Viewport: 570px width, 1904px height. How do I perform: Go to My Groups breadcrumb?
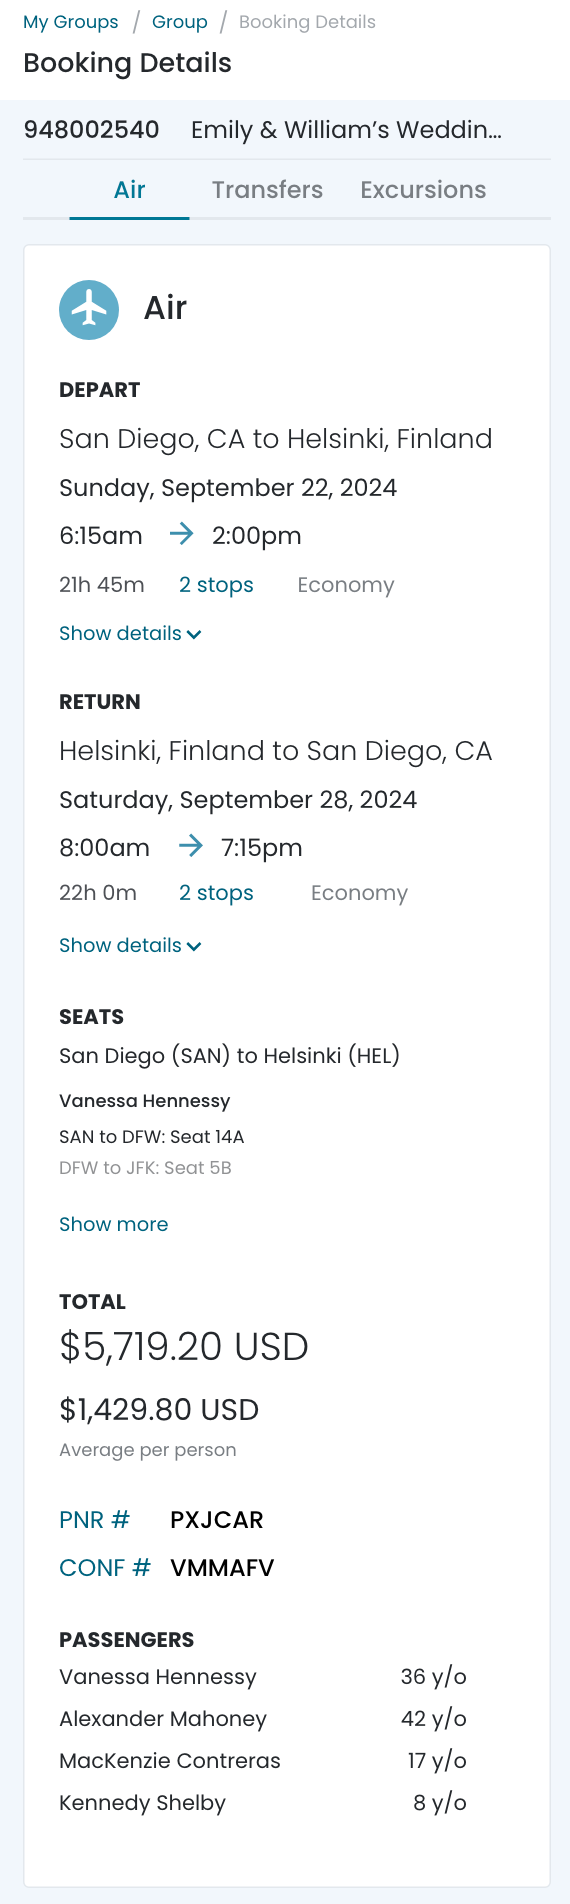(x=71, y=22)
